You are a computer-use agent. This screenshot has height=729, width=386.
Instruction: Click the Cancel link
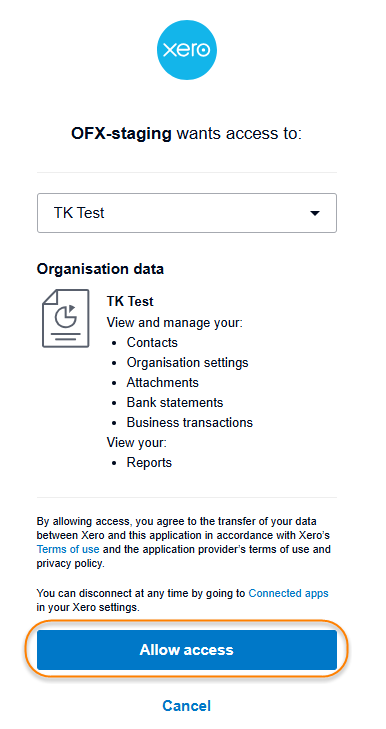(186, 706)
